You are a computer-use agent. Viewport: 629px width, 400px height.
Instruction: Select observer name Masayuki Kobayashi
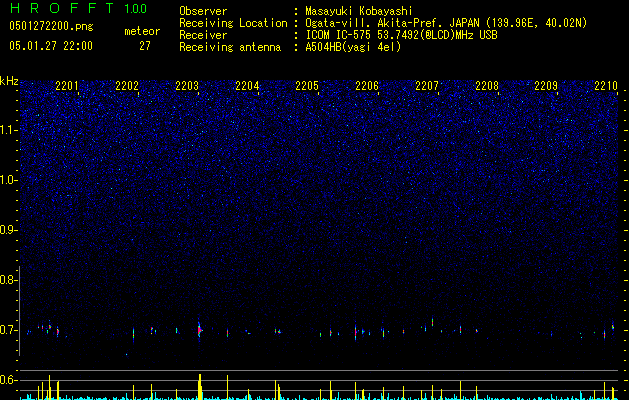pos(359,11)
